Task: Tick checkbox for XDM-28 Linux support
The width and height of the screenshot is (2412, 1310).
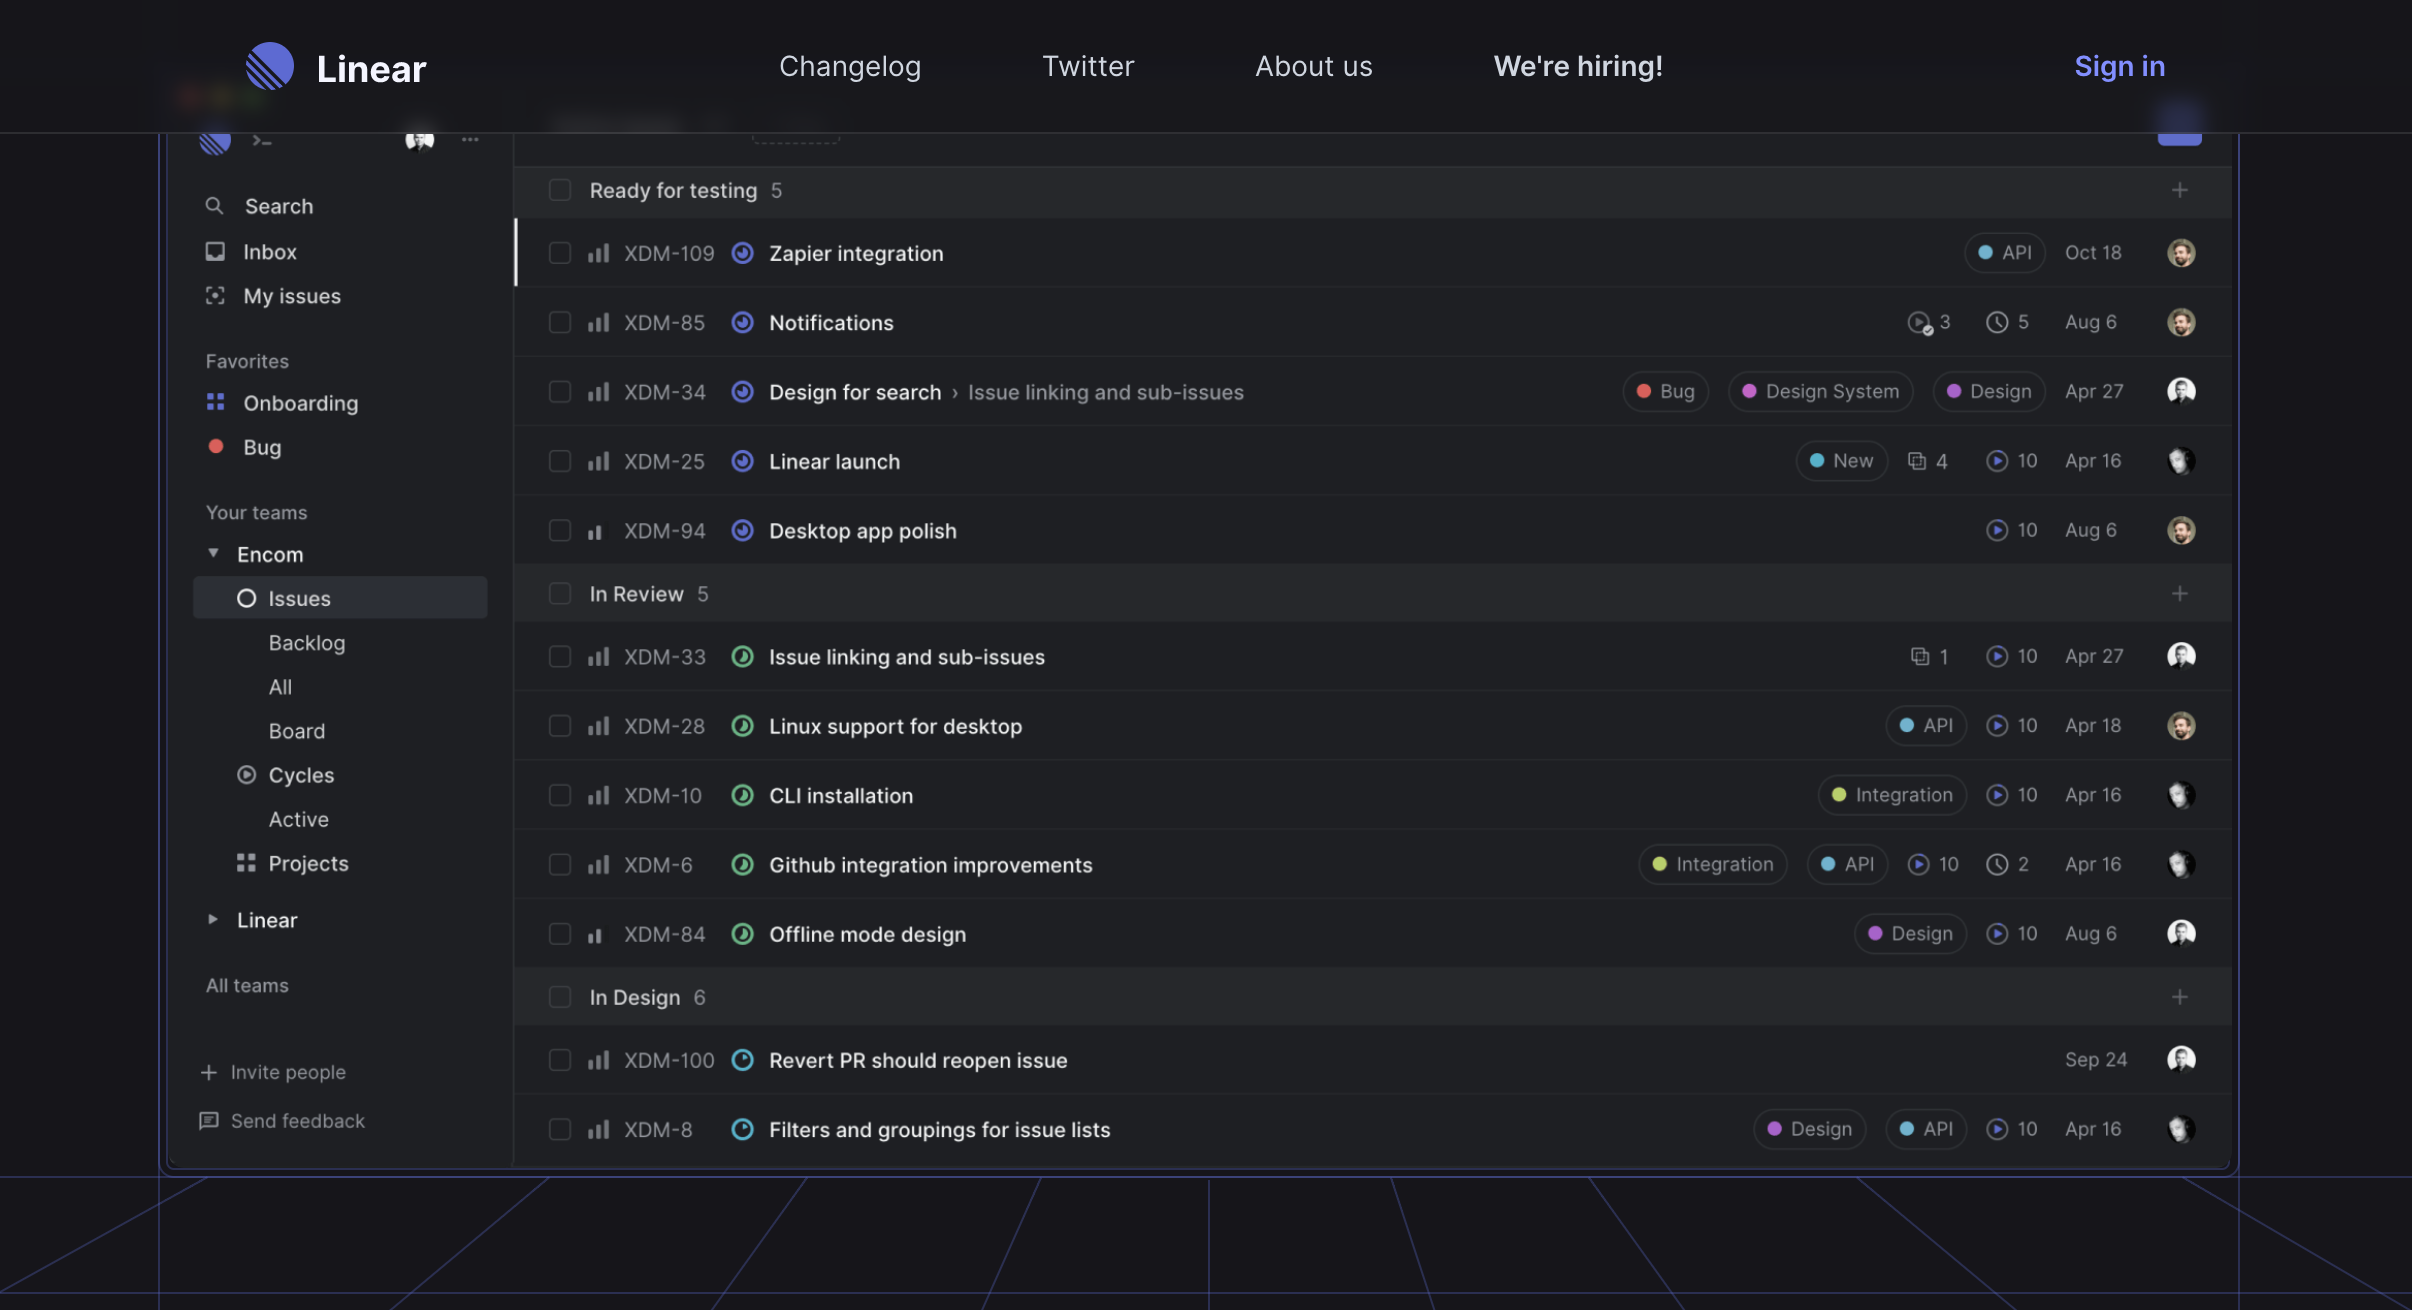Action: click(560, 726)
